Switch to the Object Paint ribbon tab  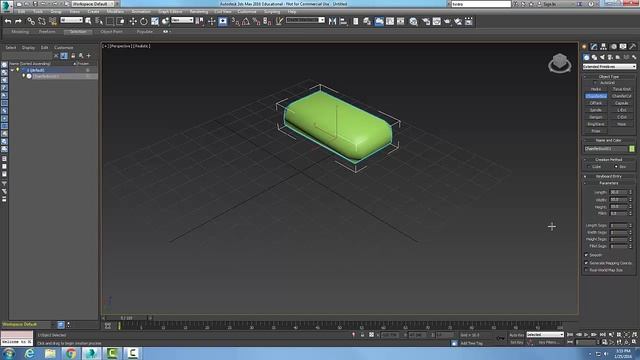click(111, 31)
